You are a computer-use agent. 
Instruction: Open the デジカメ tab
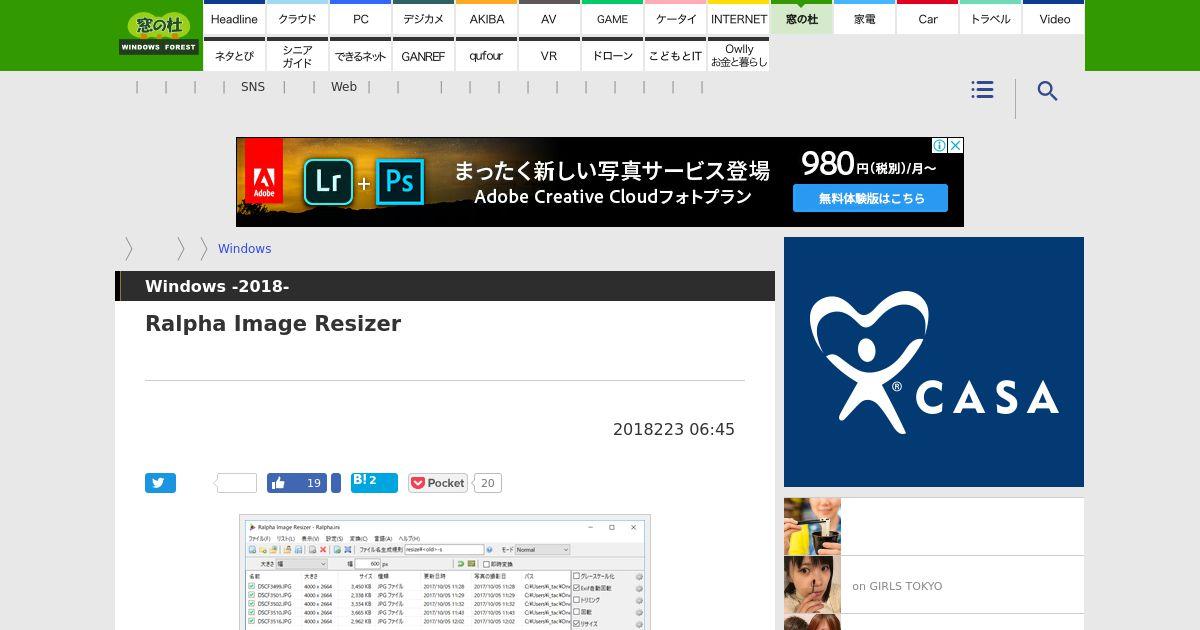pos(423,18)
